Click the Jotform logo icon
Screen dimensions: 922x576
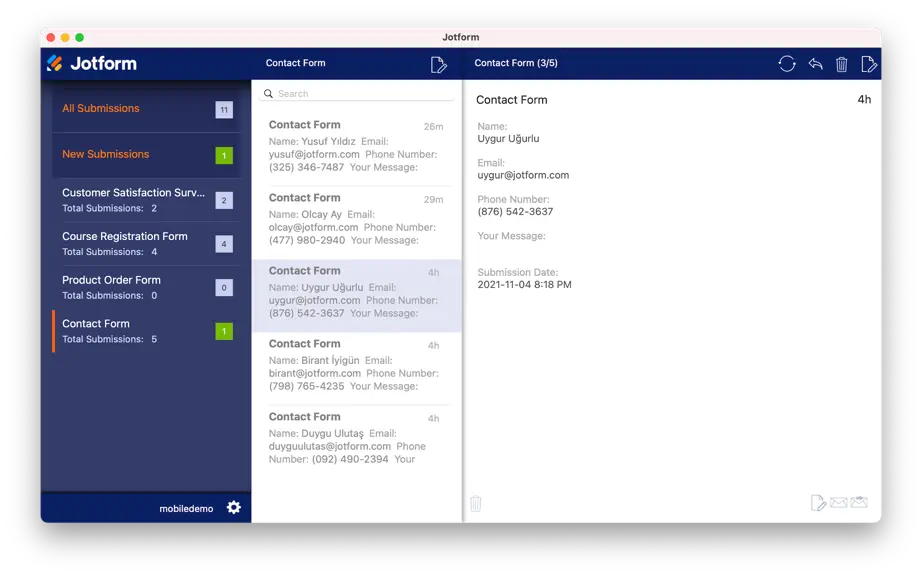coord(55,63)
